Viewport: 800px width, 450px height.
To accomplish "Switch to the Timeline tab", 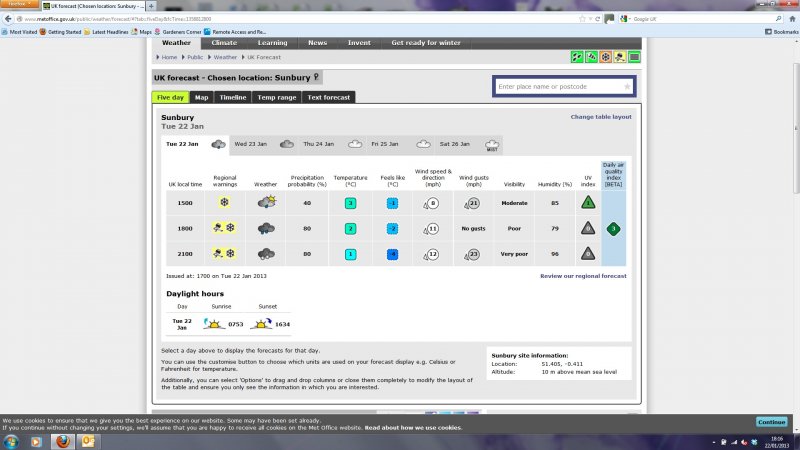I will pos(233,97).
